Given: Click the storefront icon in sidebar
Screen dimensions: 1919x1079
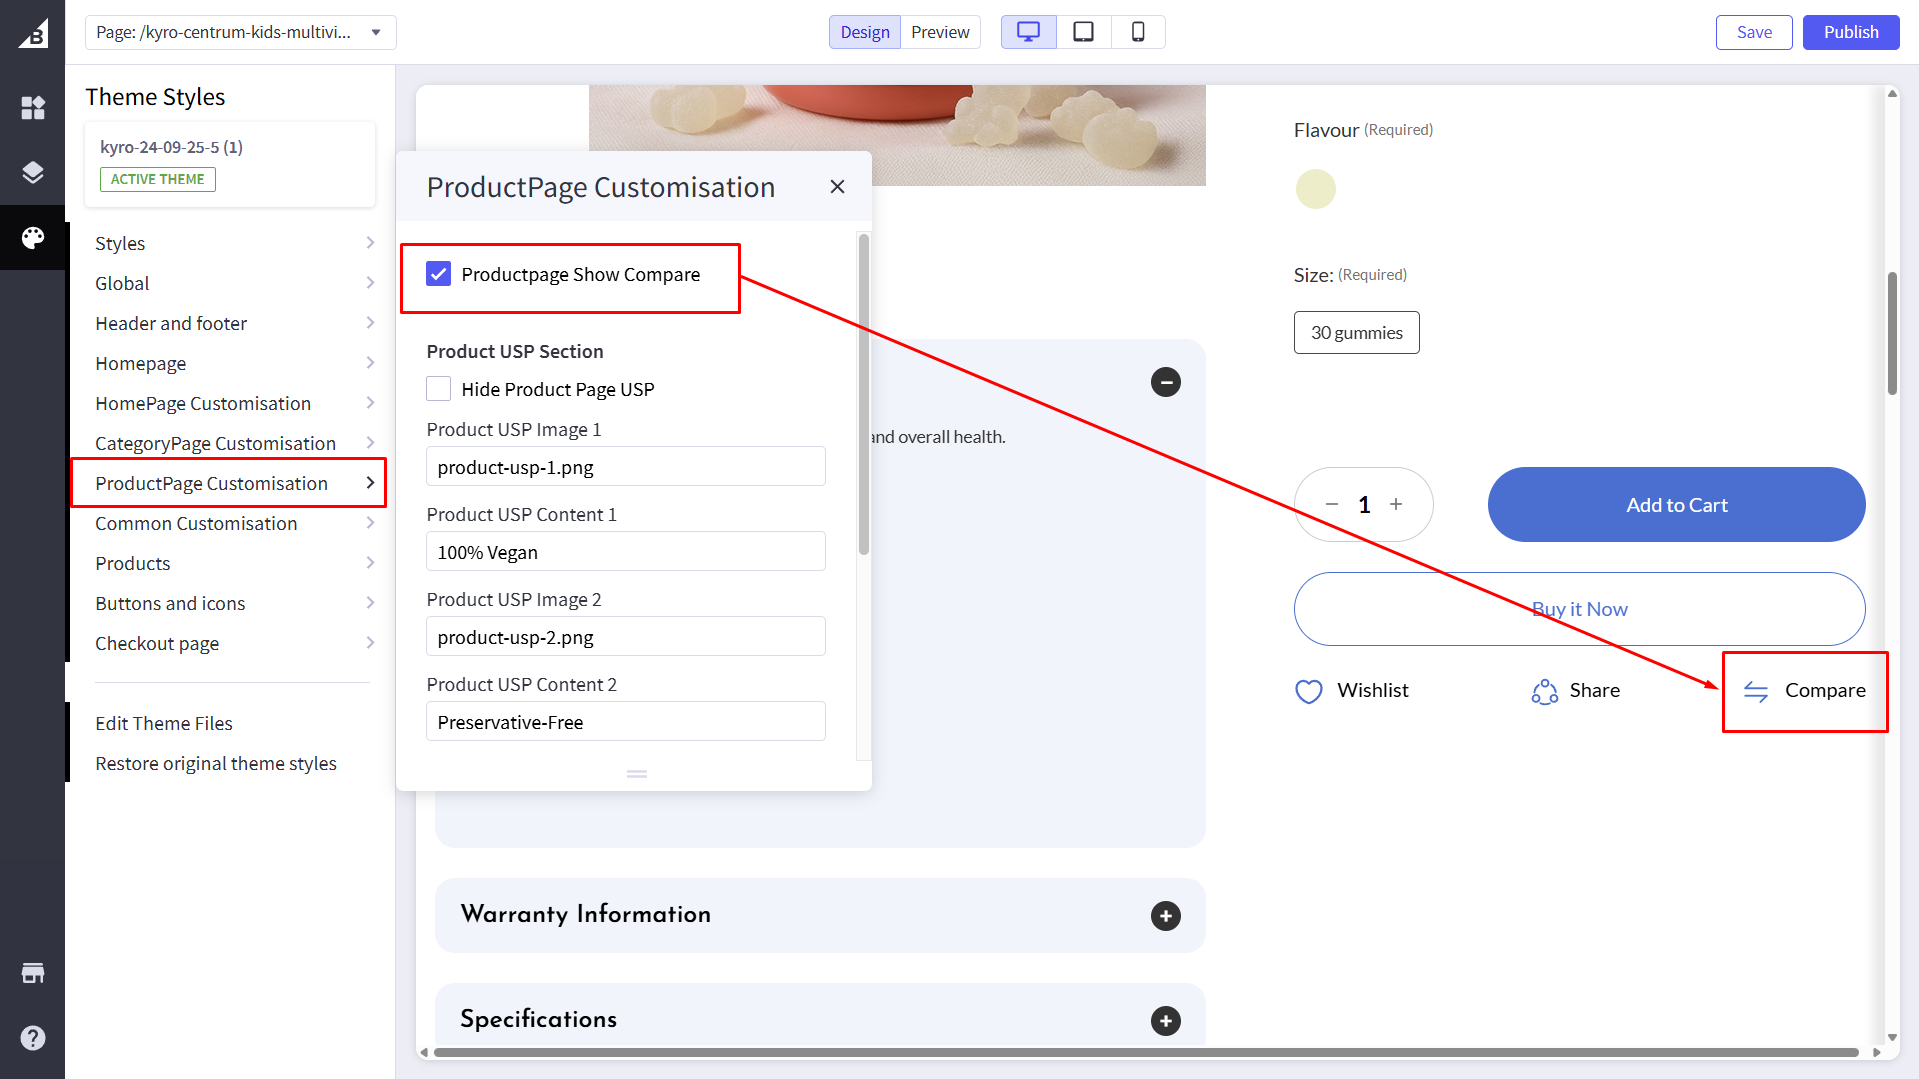Looking at the screenshot, I should click(33, 973).
